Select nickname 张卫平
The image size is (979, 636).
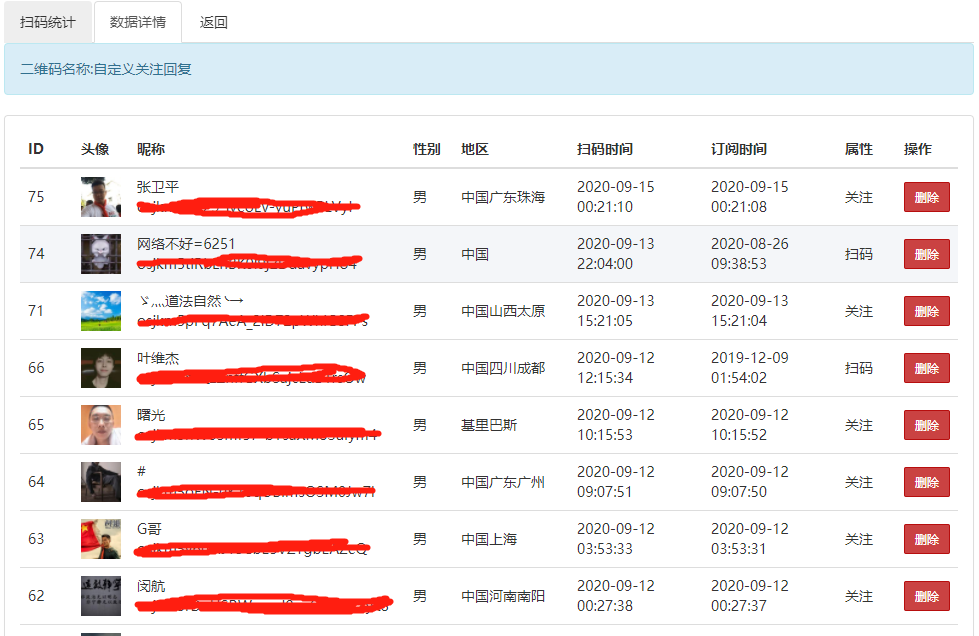coord(158,187)
